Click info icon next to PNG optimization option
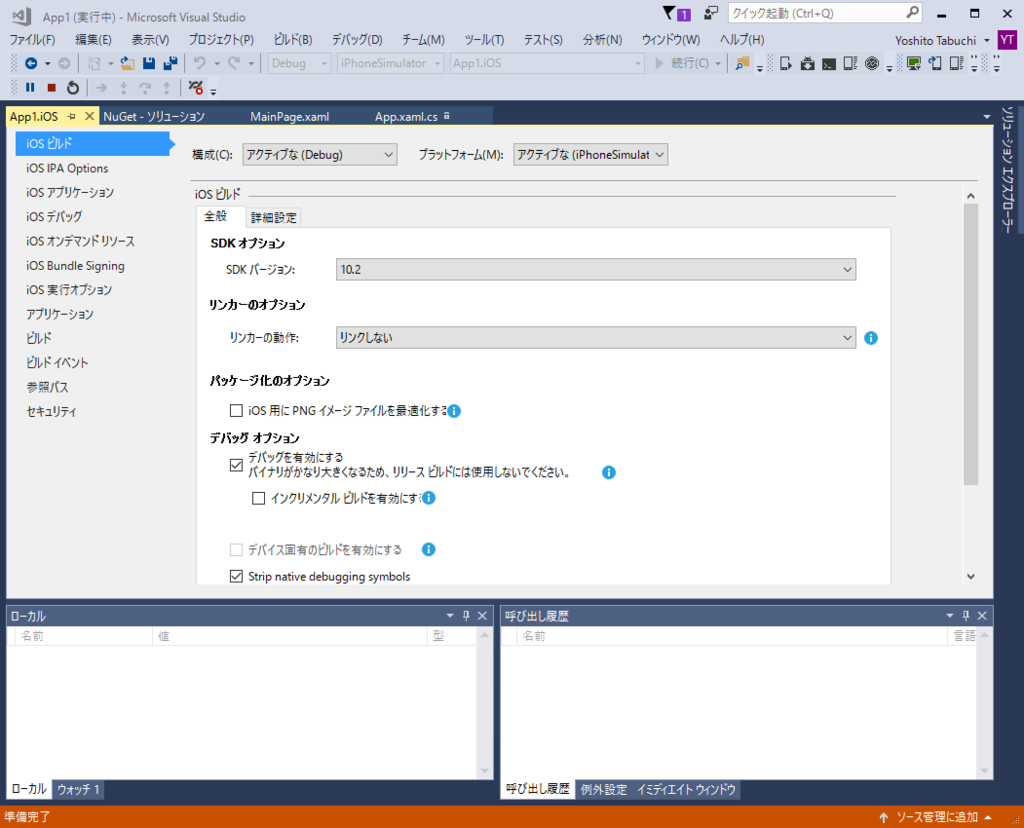Viewport: 1024px width, 828px height. [454, 411]
